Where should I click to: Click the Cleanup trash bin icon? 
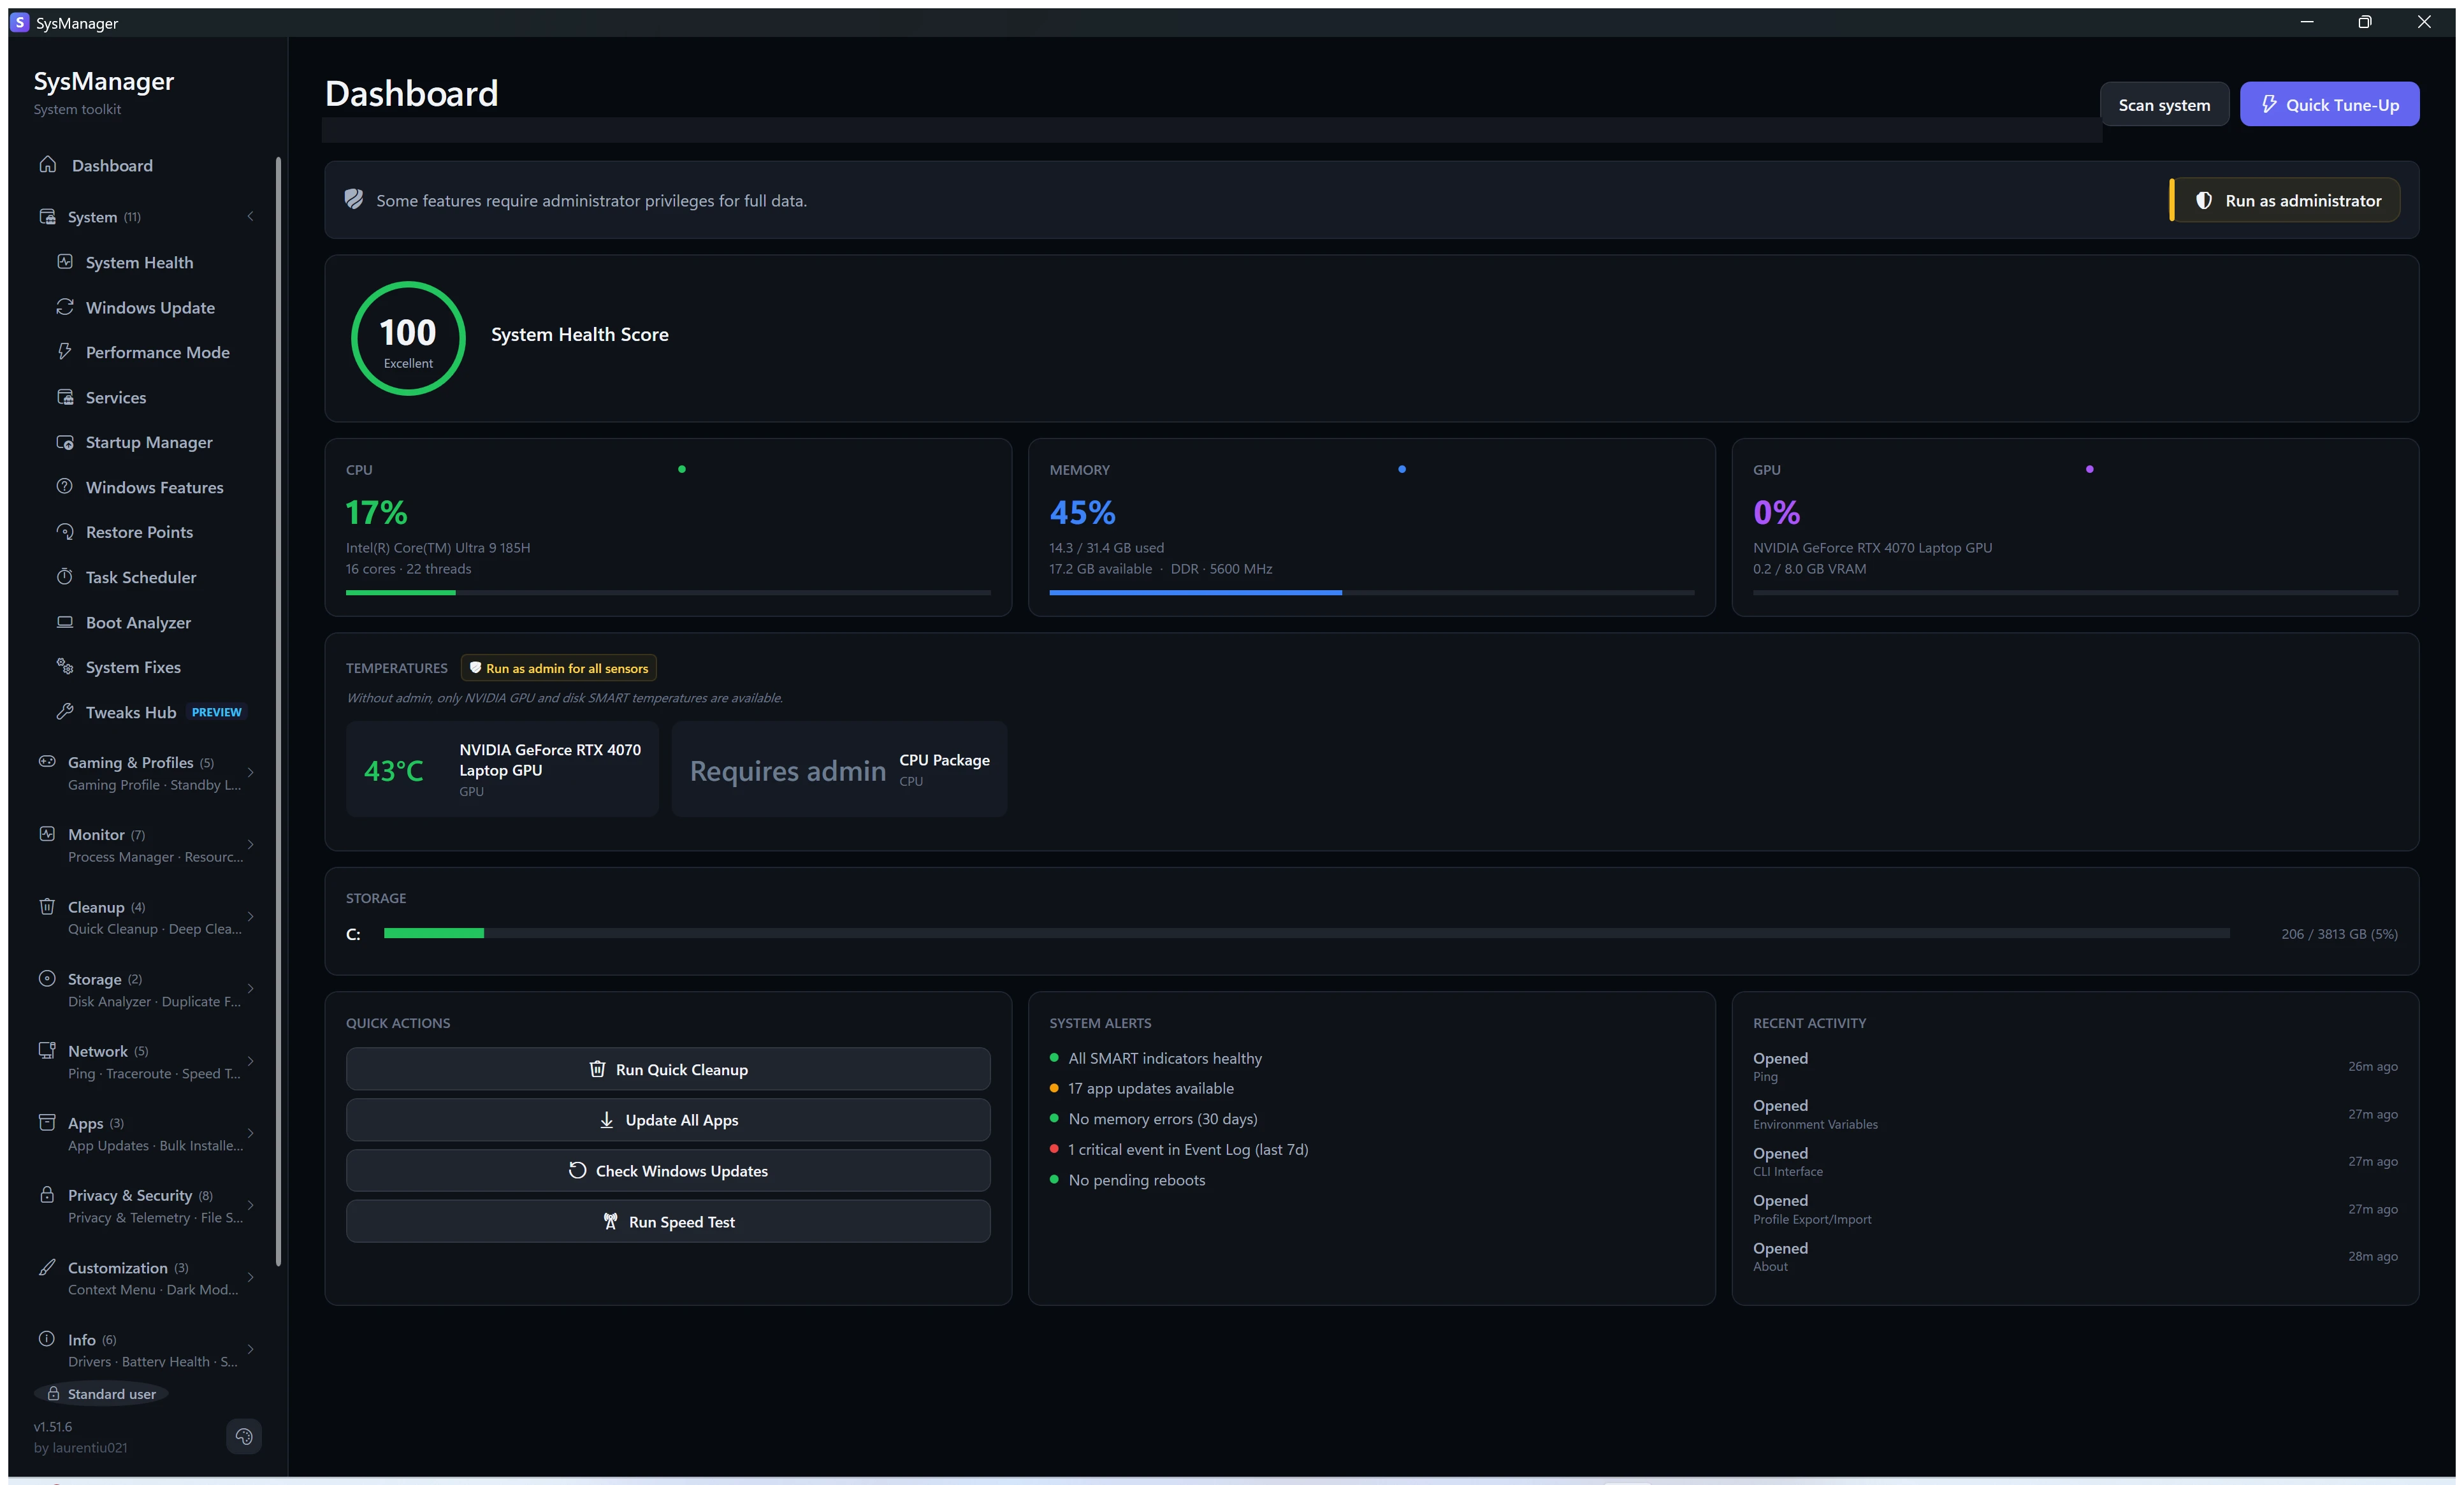47,906
